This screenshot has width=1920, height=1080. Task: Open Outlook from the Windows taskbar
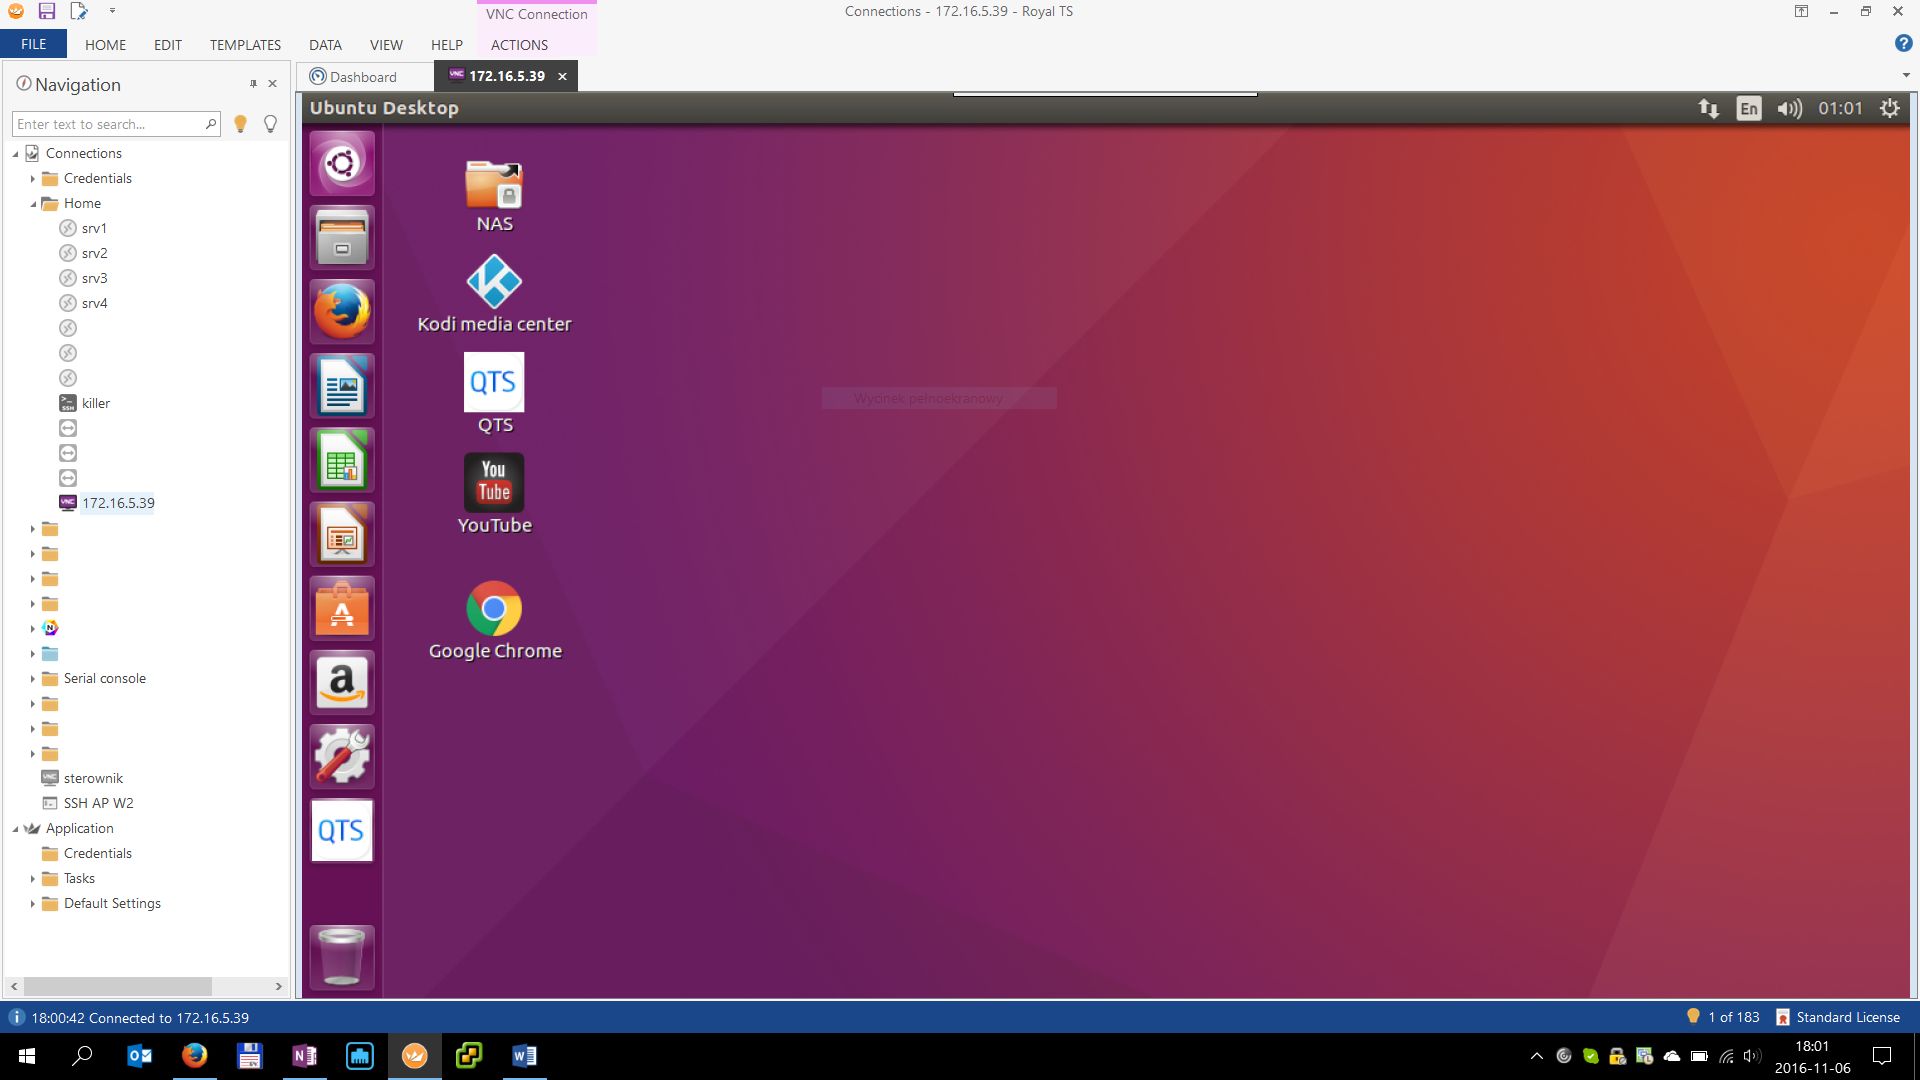tap(140, 1056)
